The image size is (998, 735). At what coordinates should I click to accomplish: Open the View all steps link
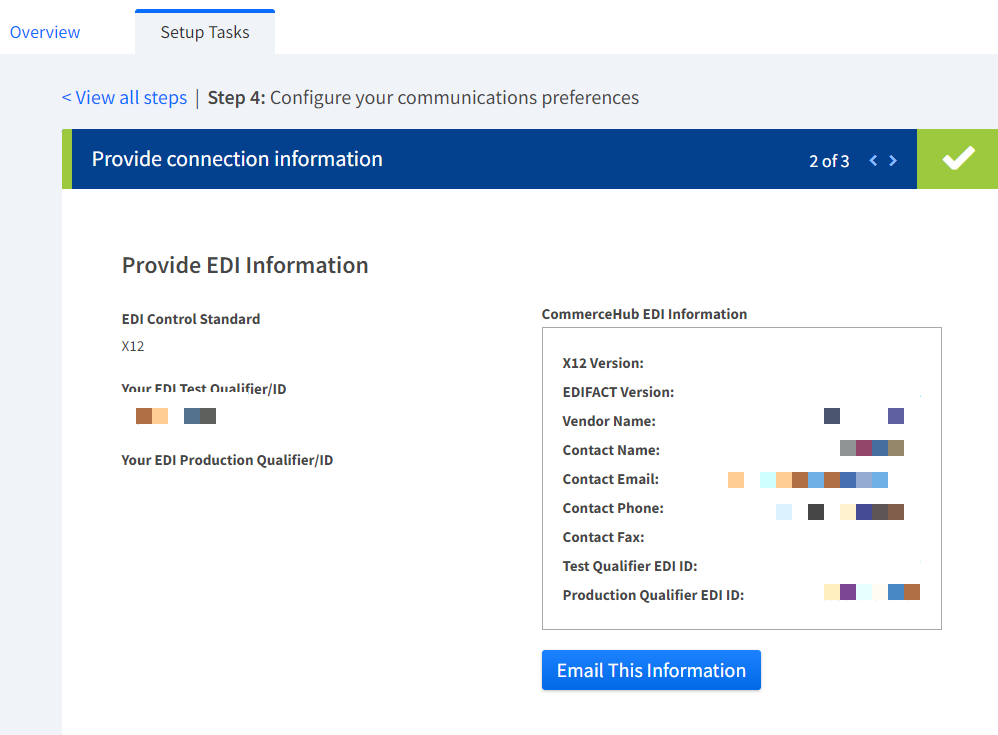[x=124, y=97]
